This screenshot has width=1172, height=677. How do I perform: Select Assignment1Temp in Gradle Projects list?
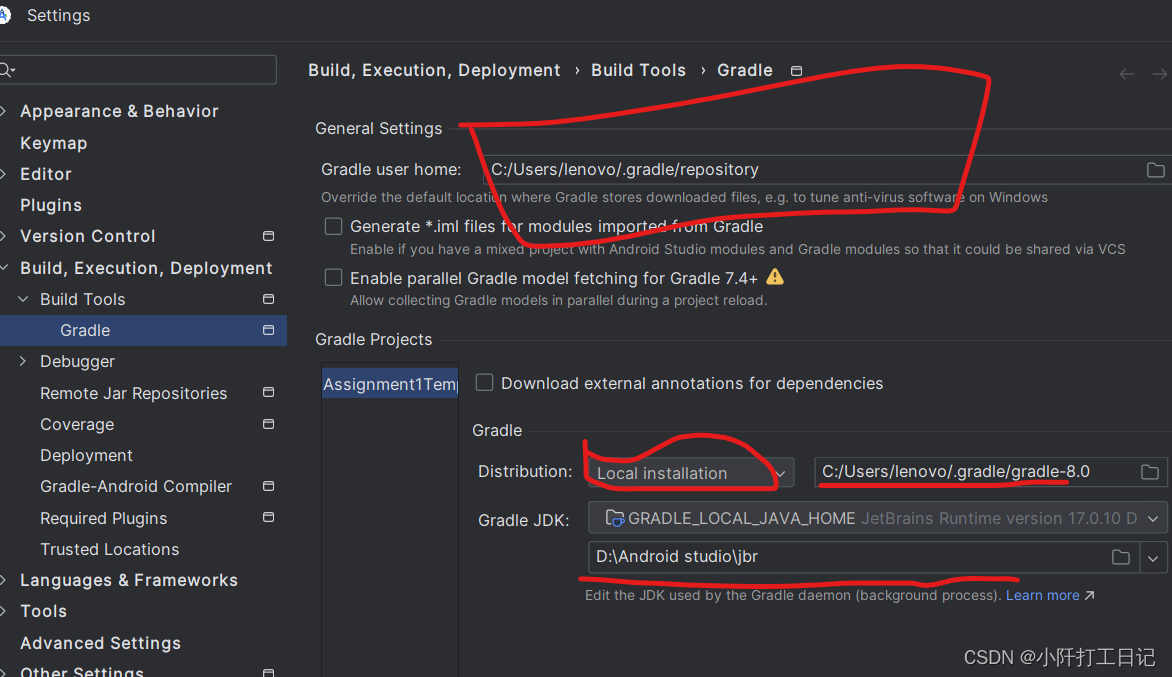(389, 383)
